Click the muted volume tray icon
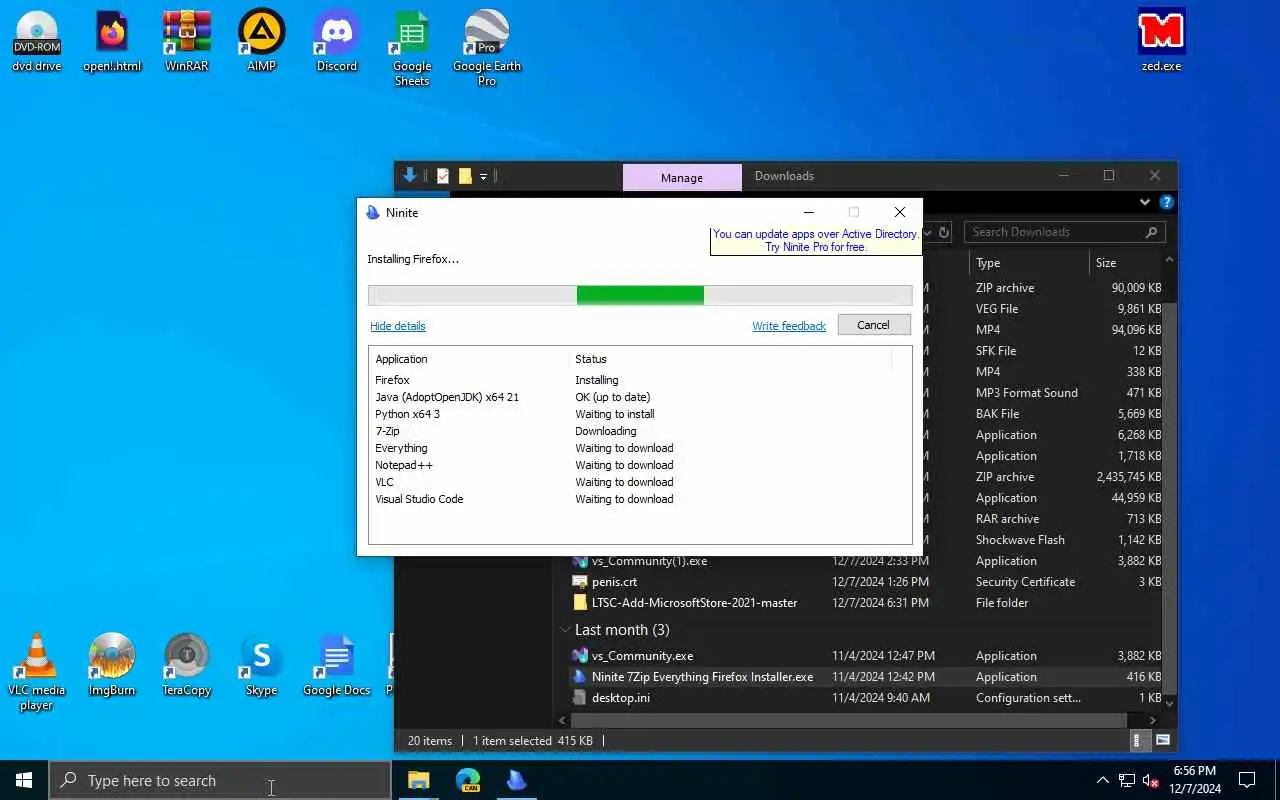Viewport: 1280px width, 800px height. (x=1151, y=780)
